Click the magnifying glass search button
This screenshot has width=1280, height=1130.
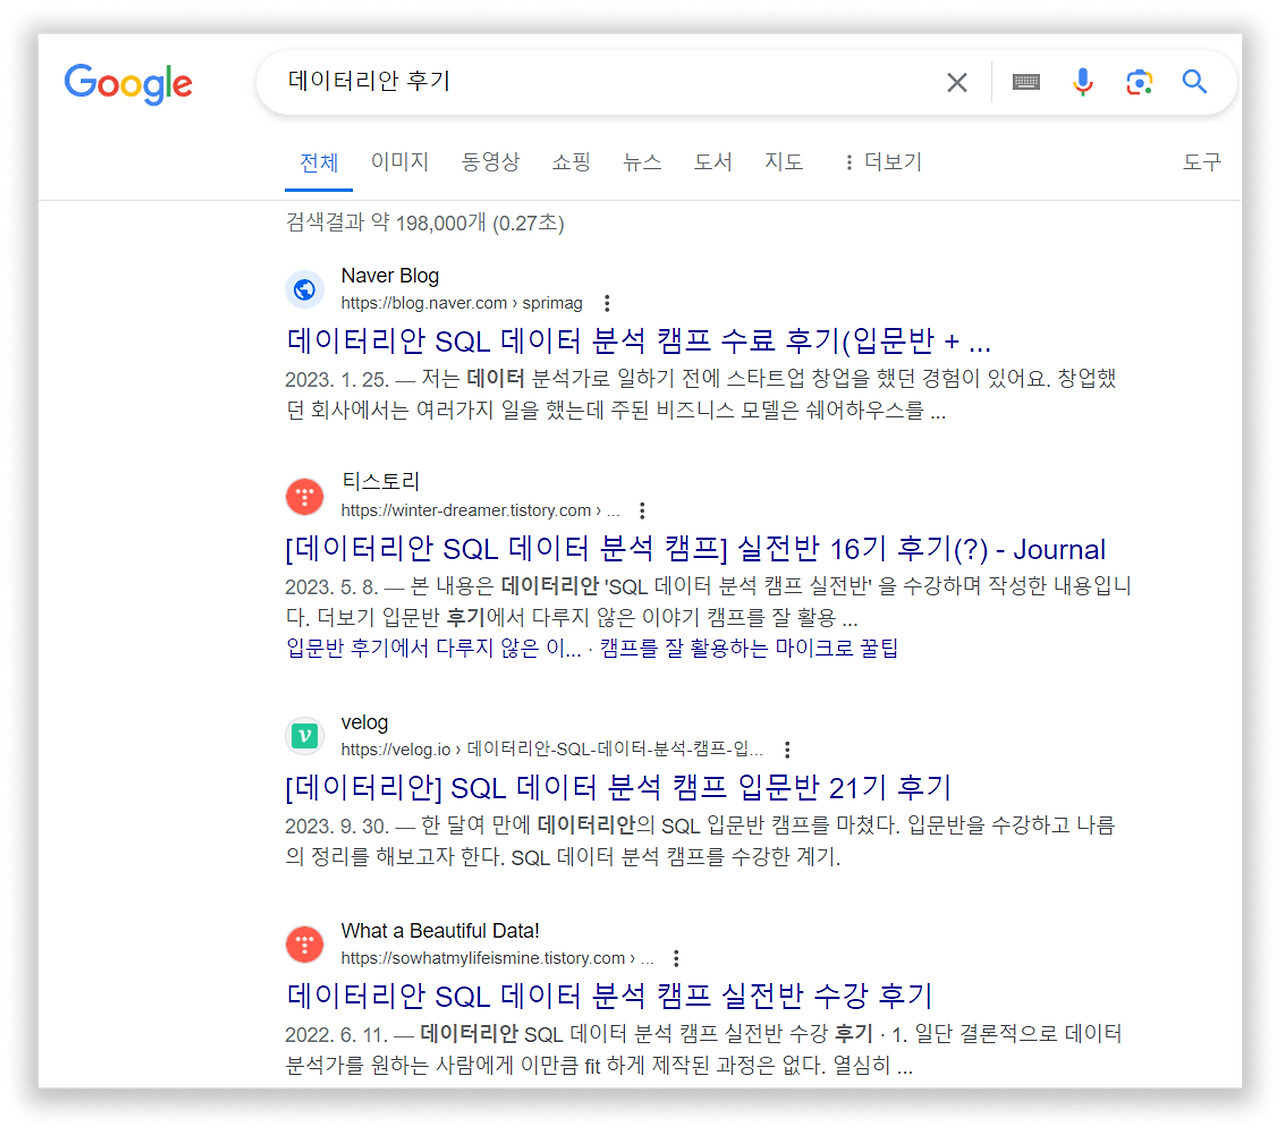[1194, 82]
